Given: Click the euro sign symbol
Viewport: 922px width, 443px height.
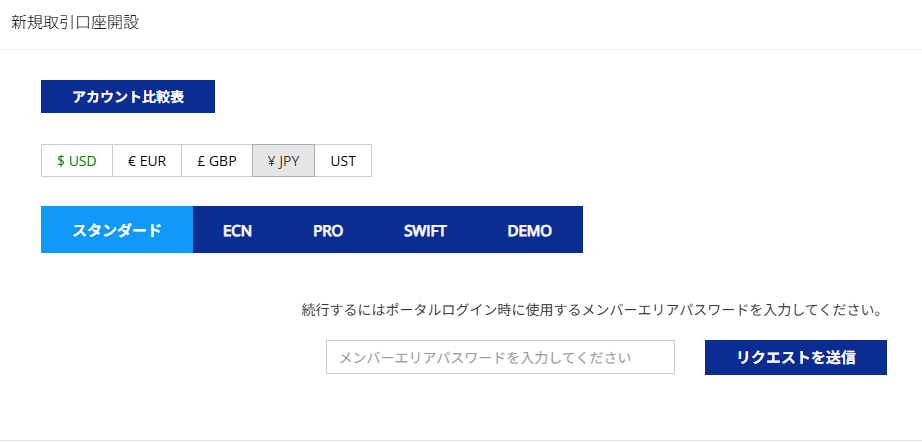Looking at the screenshot, I should pos(132,161).
